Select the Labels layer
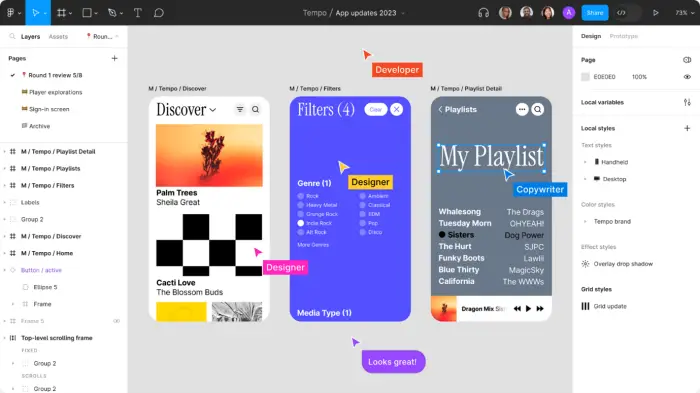700x393 pixels. point(30,202)
